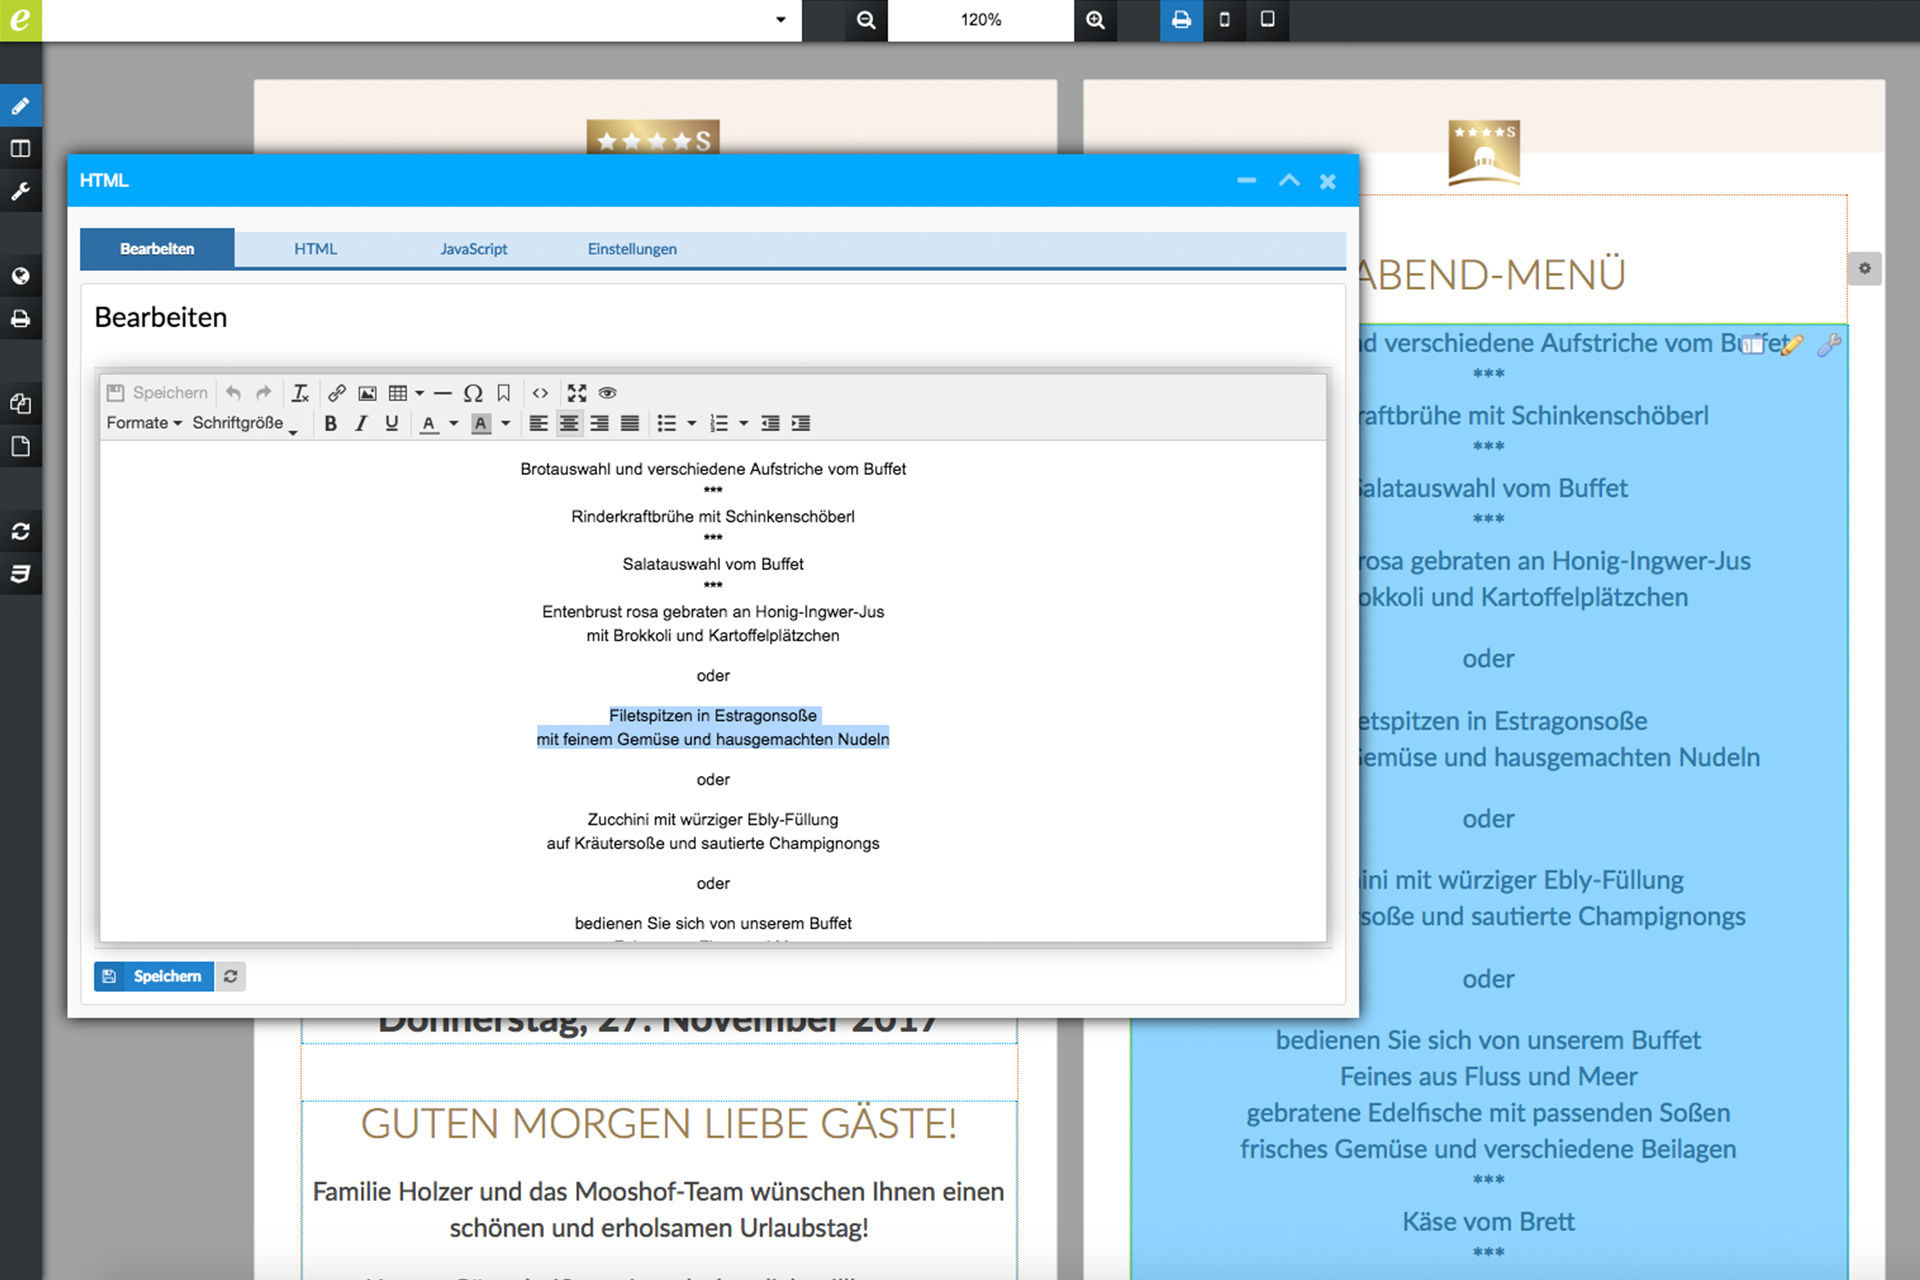1920x1280 pixels.
Task: Open the source code view
Action: click(x=540, y=393)
